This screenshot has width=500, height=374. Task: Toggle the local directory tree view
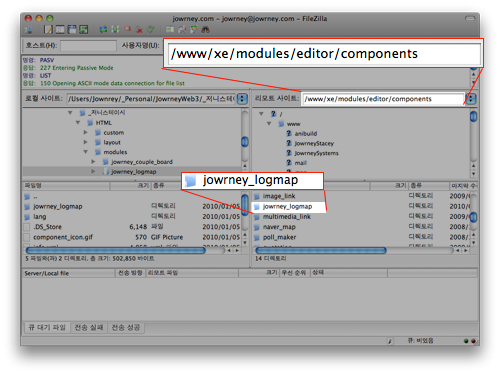coord(60,30)
